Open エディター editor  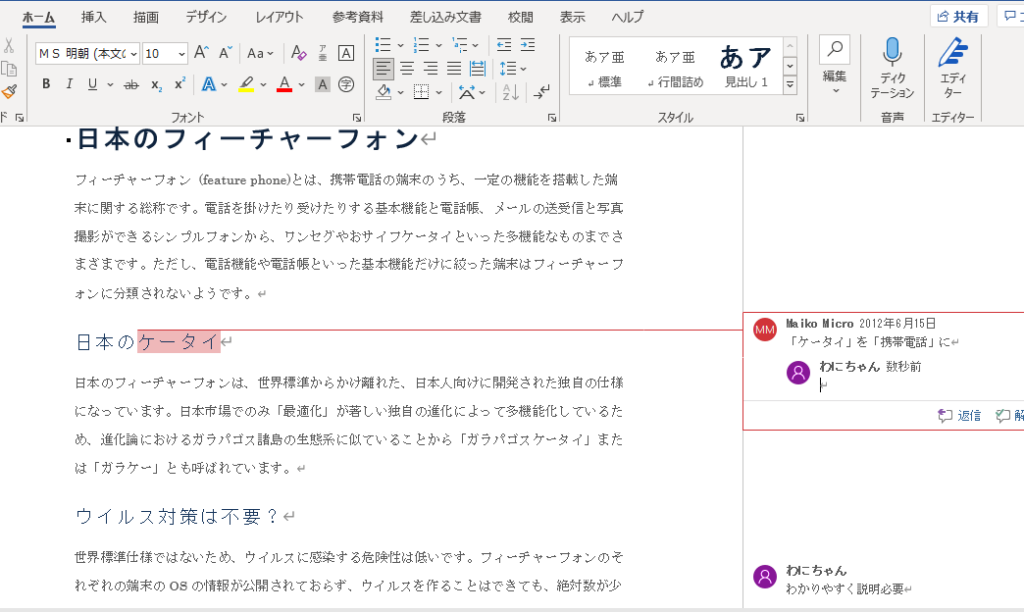(x=953, y=68)
